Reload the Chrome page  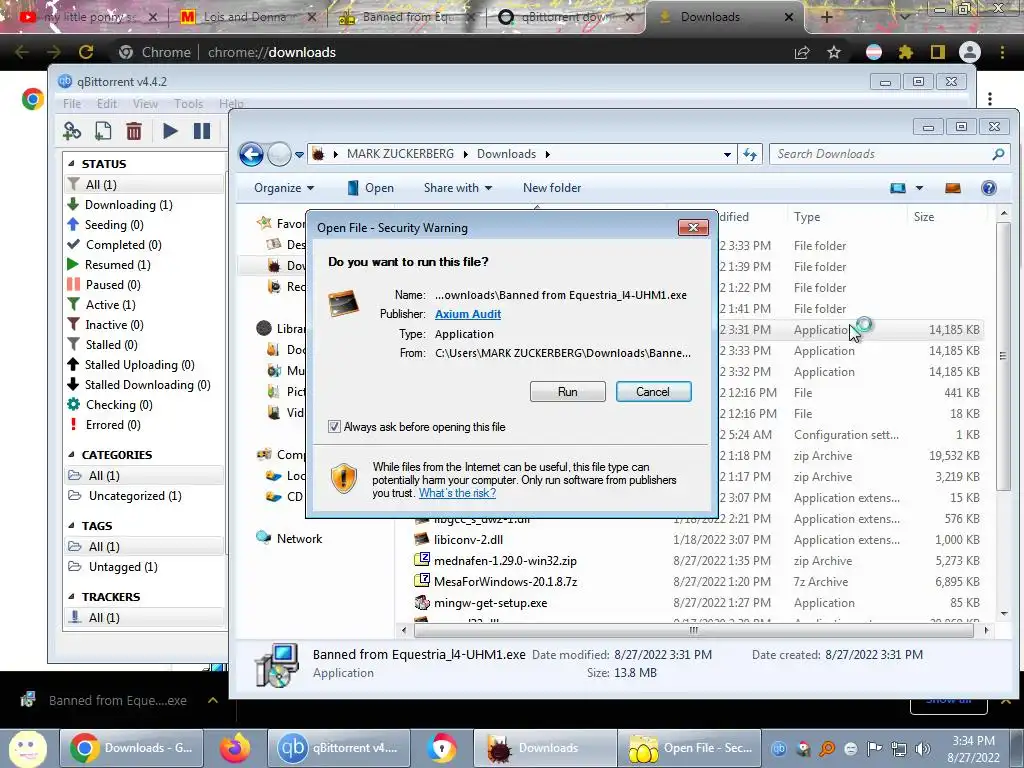(86, 52)
